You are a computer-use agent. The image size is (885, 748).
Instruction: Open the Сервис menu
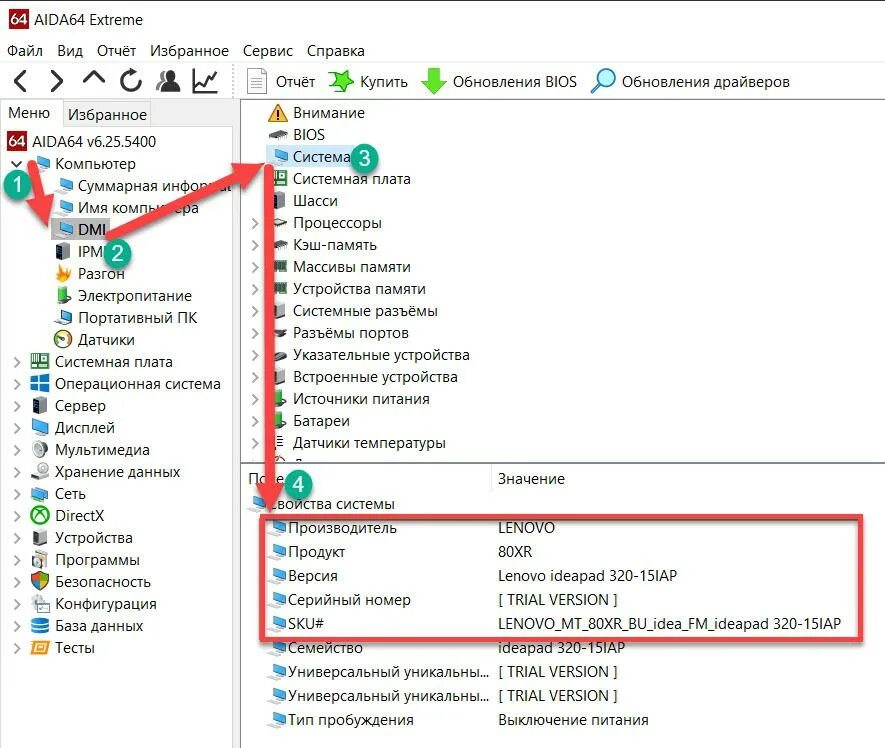268,51
